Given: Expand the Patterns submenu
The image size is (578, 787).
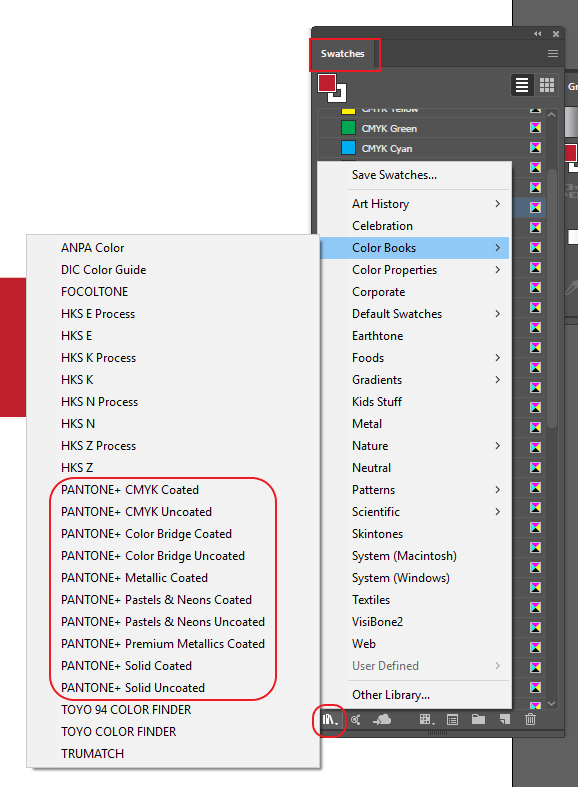Looking at the screenshot, I should tap(415, 490).
